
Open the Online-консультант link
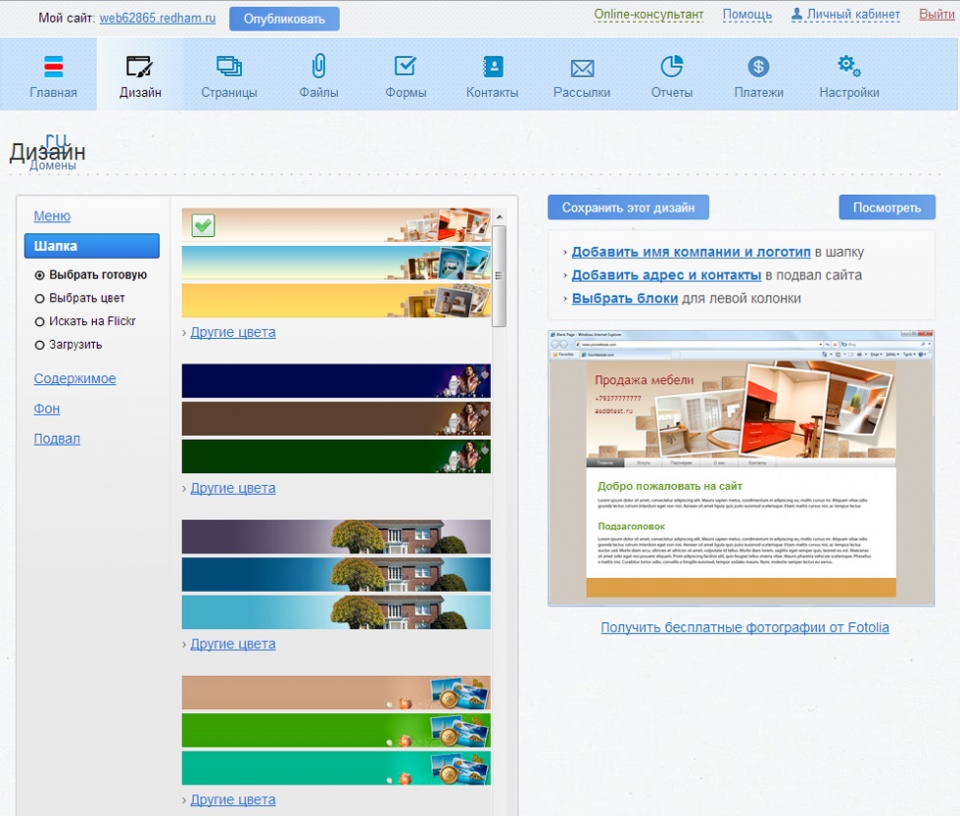click(648, 14)
